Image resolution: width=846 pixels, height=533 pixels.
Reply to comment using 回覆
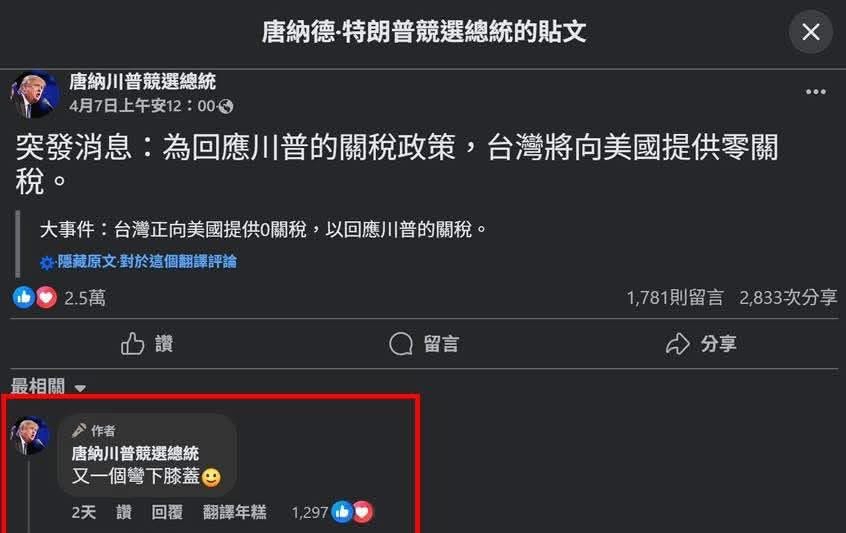click(167, 511)
